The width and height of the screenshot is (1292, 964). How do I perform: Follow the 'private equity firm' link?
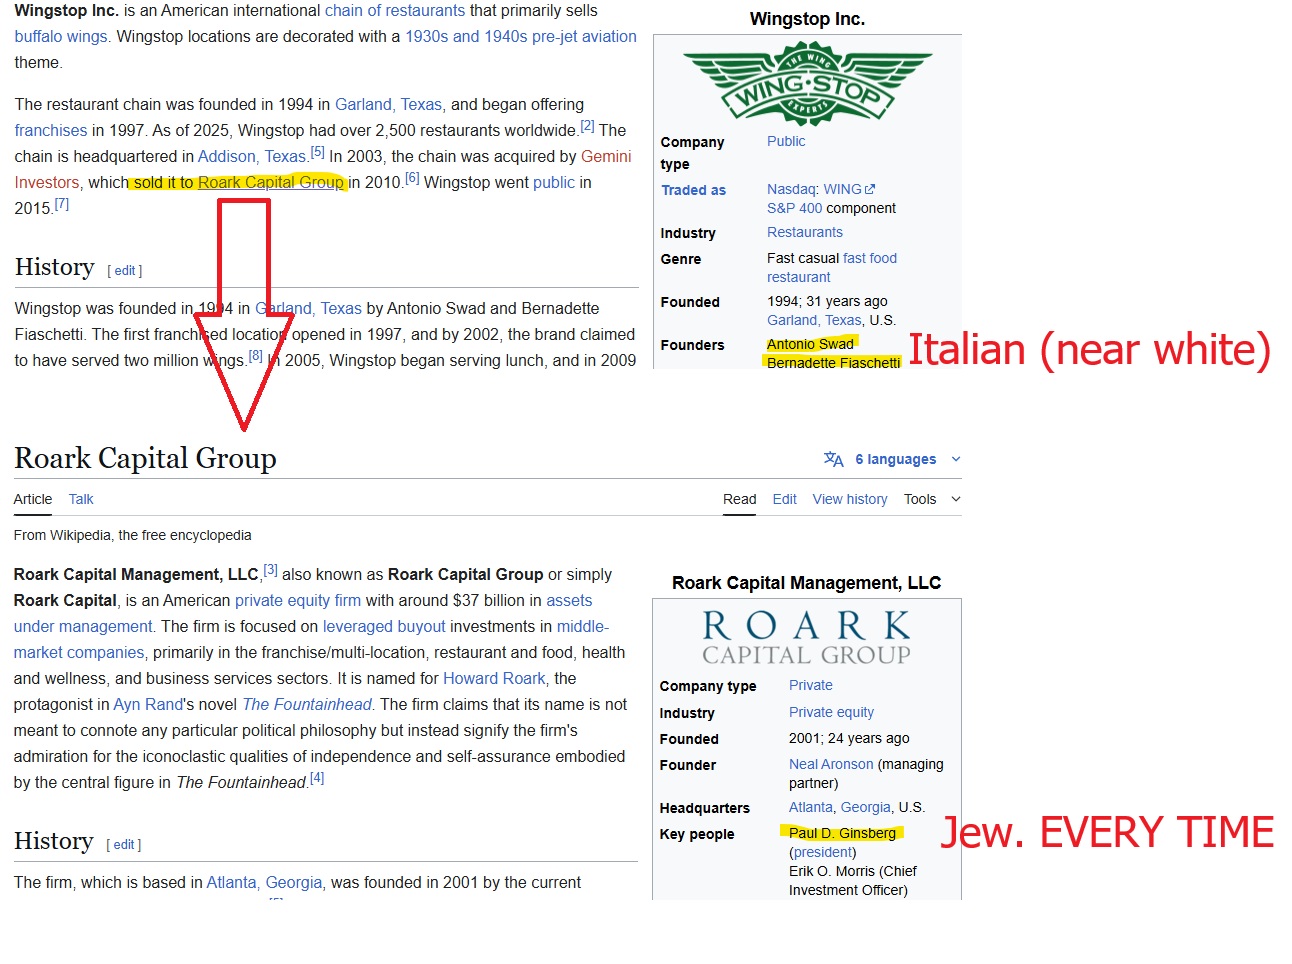(x=298, y=600)
